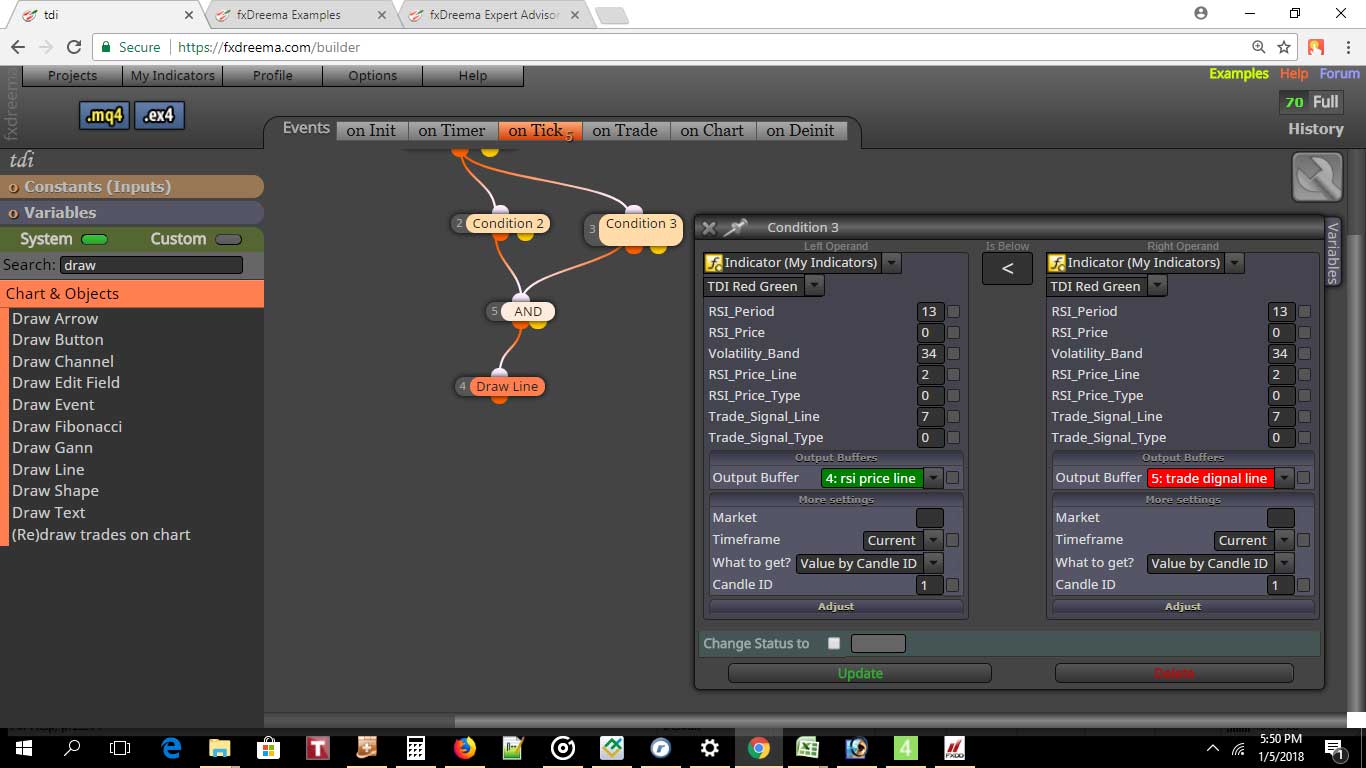Viewport: 1366px width, 768px height.
Task: Open right operand TDI Red Green dropdown
Action: point(1157,286)
